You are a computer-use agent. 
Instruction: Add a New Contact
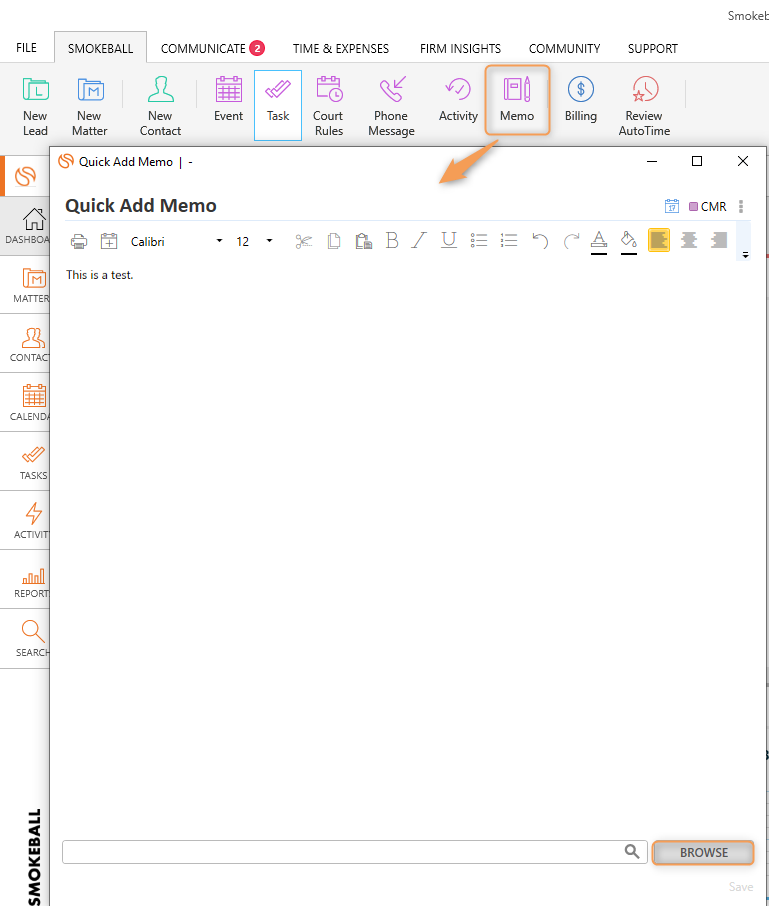click(160, 106)
